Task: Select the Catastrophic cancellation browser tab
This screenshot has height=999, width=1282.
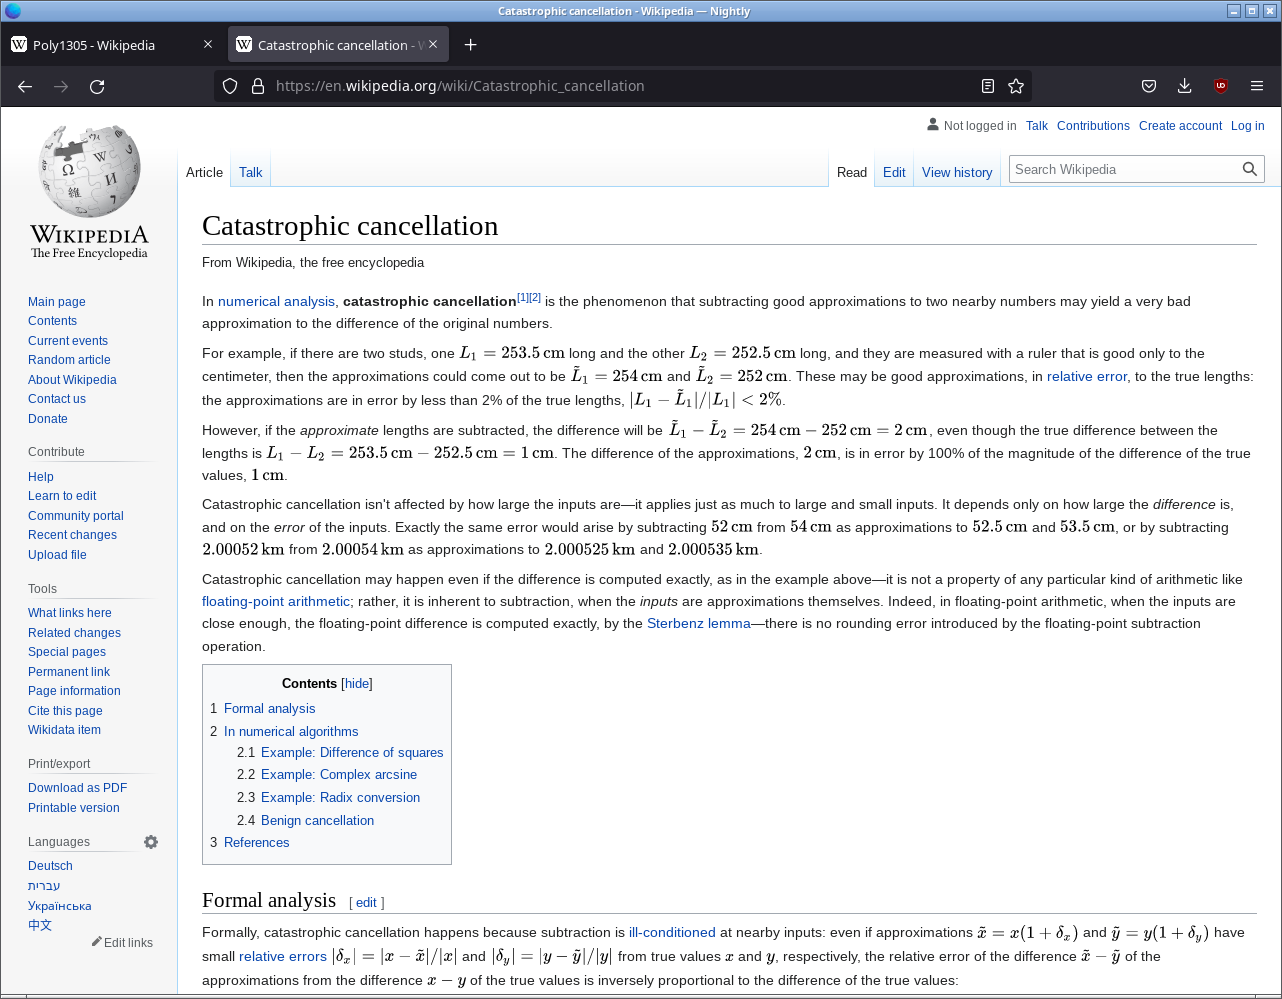Action: coord(340,45)
